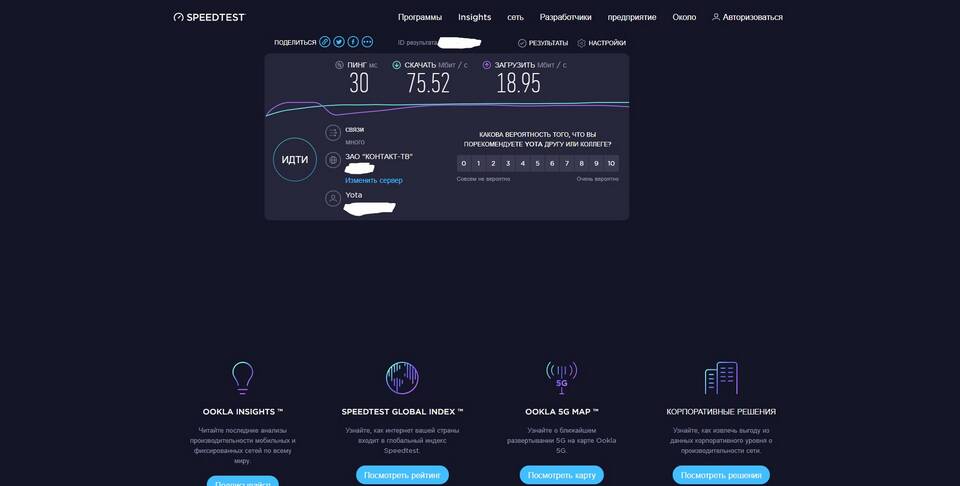Click the upload arrow icon beside ЗАГРУЗИТЬ
The image size is (960, 486).
click(x=487, y=65)
